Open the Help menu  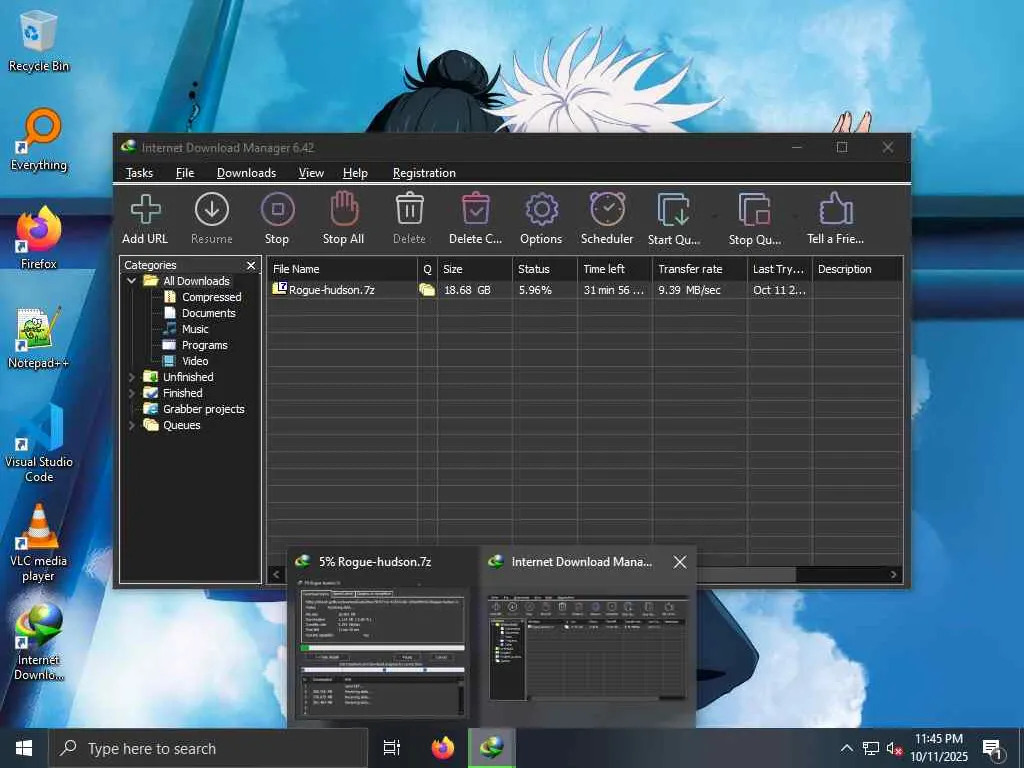coord(355,172)
